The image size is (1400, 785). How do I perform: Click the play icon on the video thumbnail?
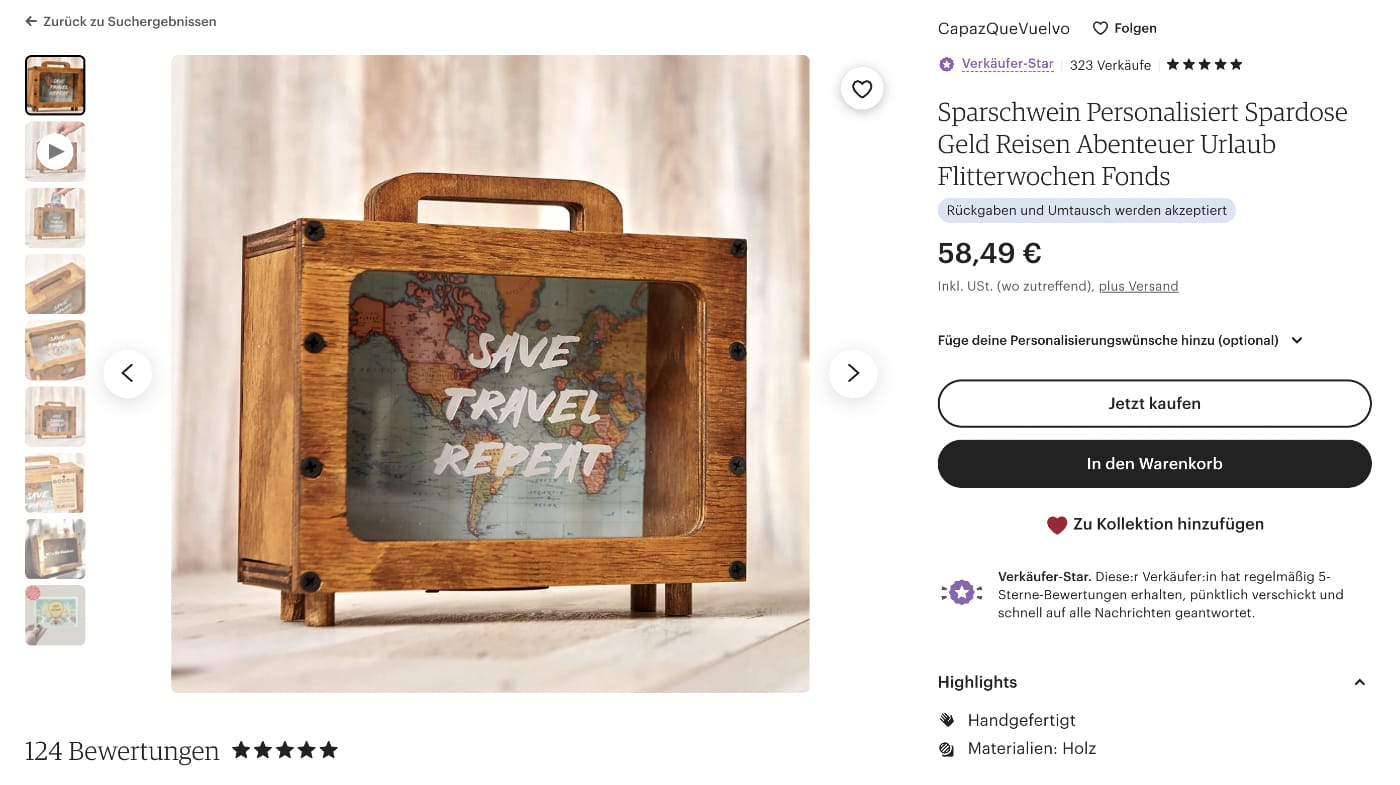55,151
